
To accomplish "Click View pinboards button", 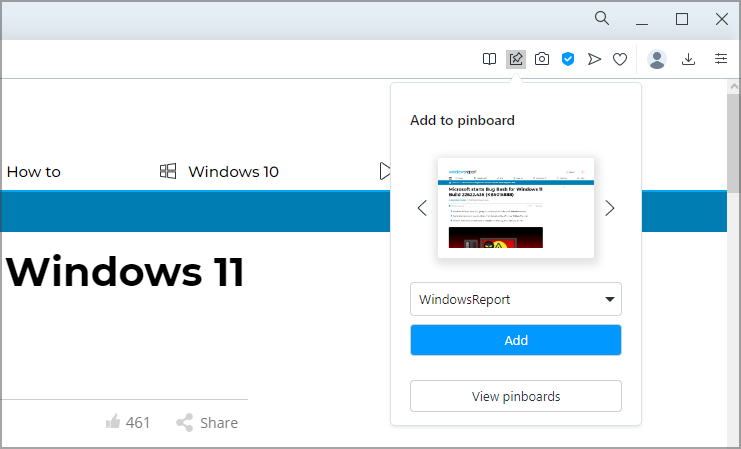I will click(x=516, y=396).
